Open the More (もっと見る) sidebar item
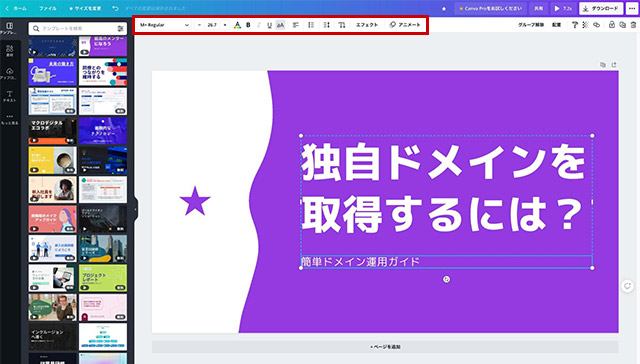The width and height of the screenshot is (640, 364). click(x=9, y=119)
